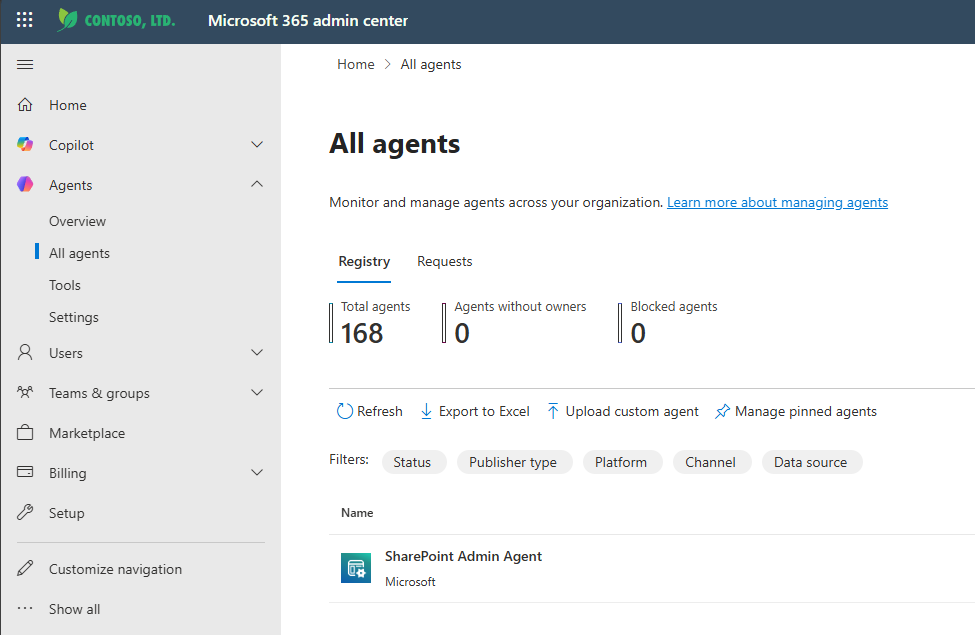Click the Home breadcrumb link
The image size is (975, 635).
coord(356,64)
